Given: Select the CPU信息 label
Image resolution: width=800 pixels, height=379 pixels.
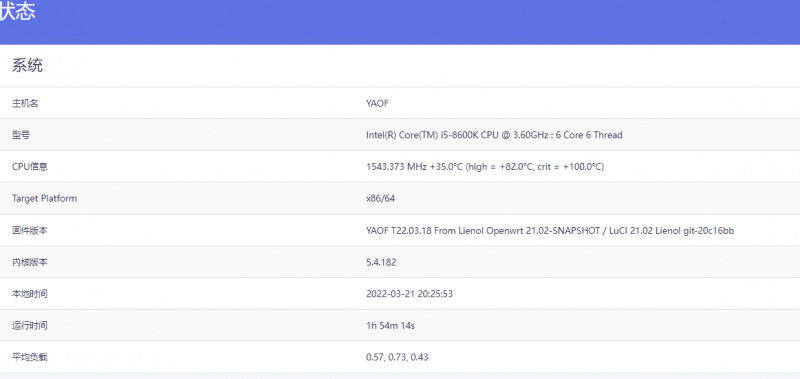Looking at the screenshot, I should tap(30, 167).
